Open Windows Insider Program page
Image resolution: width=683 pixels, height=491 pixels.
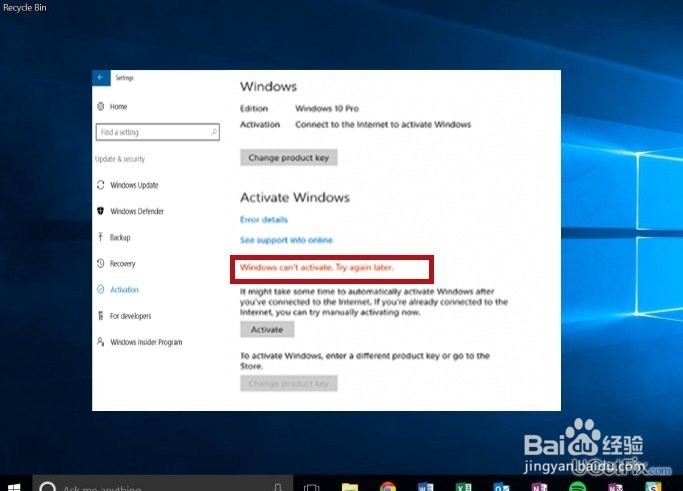point(139,342)
